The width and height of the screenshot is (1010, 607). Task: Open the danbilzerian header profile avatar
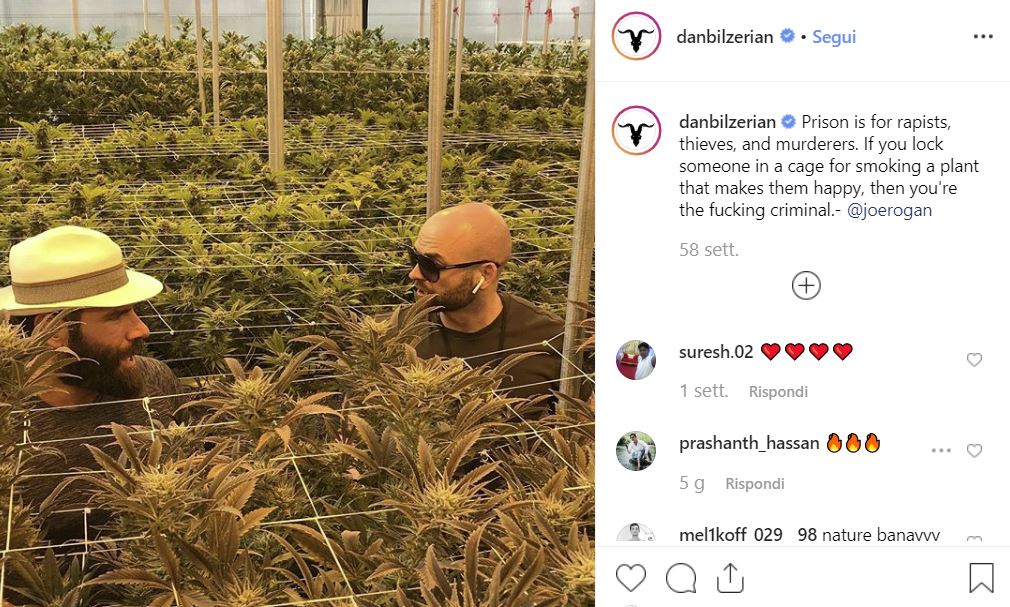(x=636, y=36)
